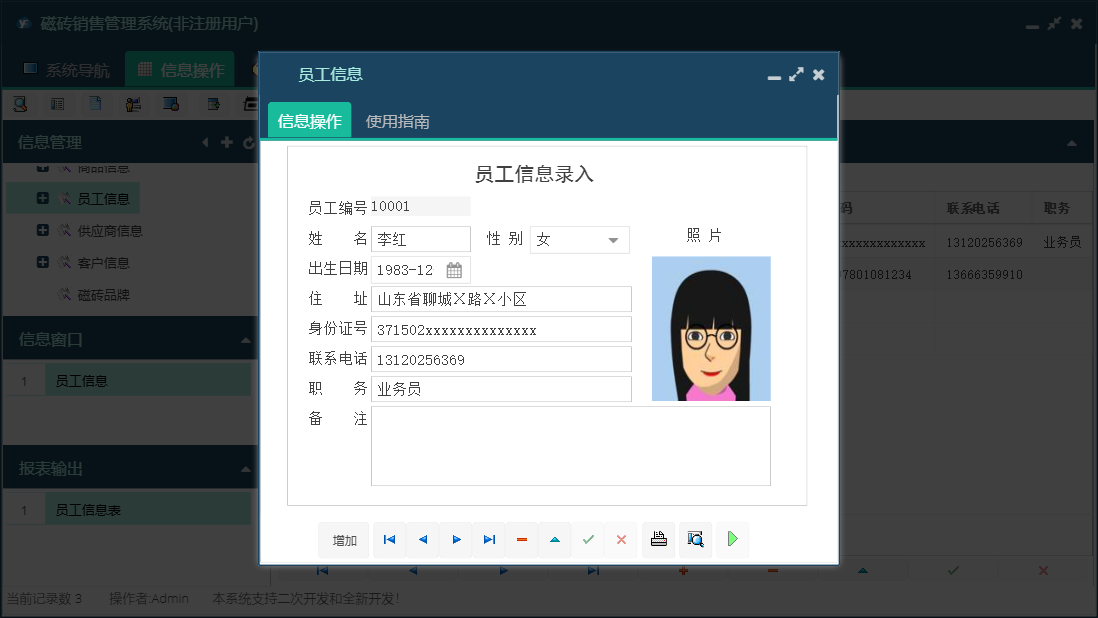Open print preview in the employee form toolbar
Image resolution: width=1098 pixels, height=618 pixels.
(x=695, y=539)
